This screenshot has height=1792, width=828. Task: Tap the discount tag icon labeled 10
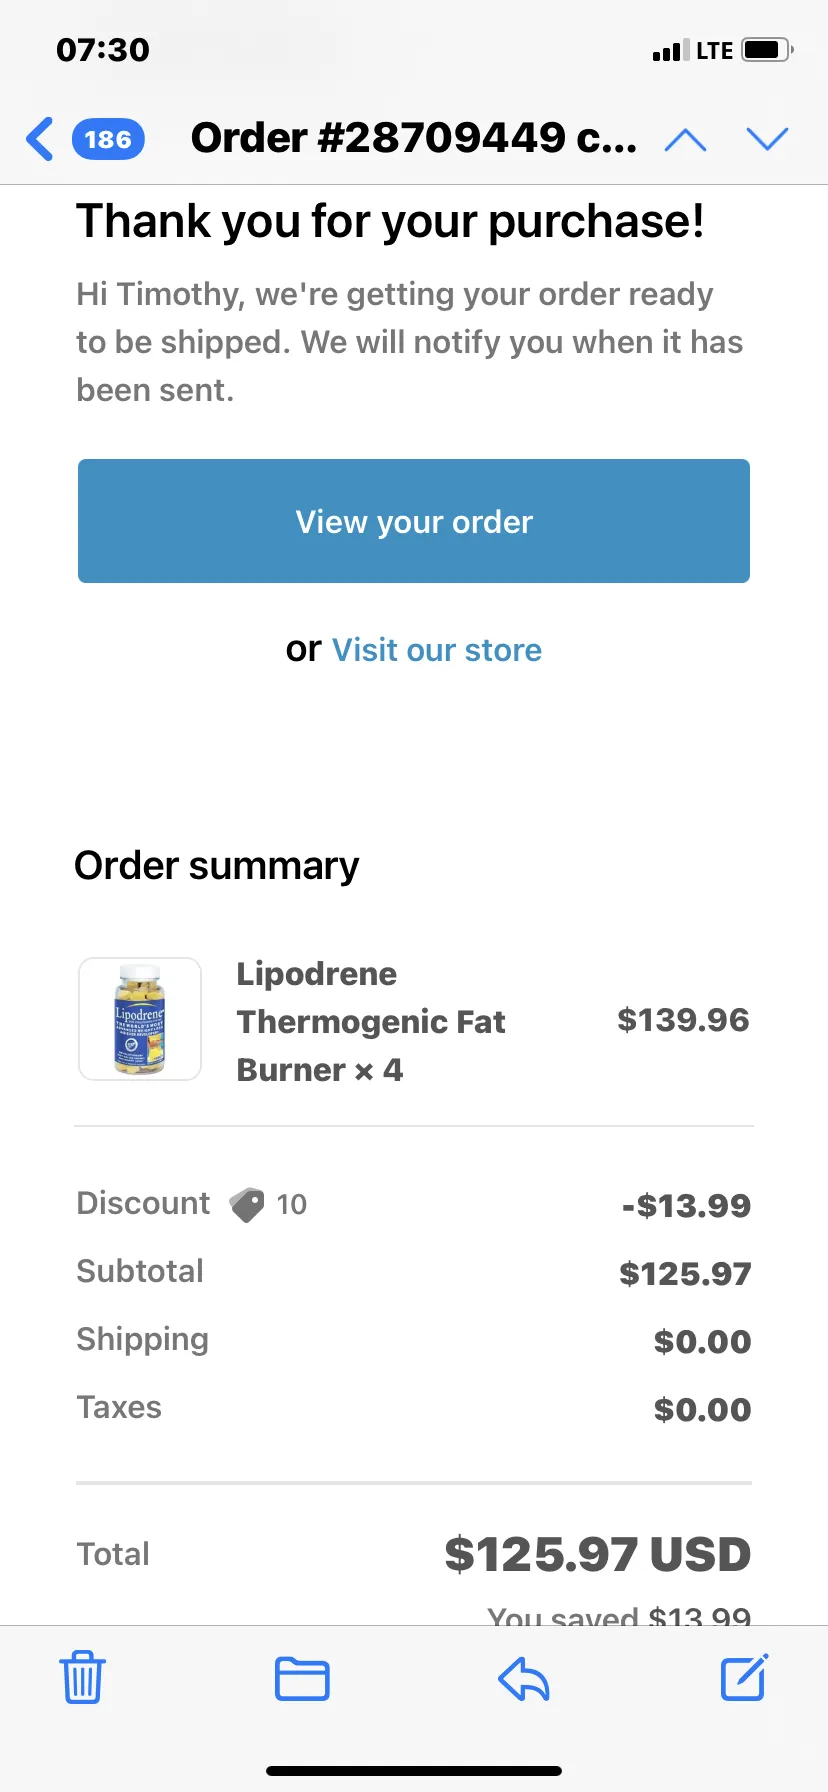(247, 1204)
